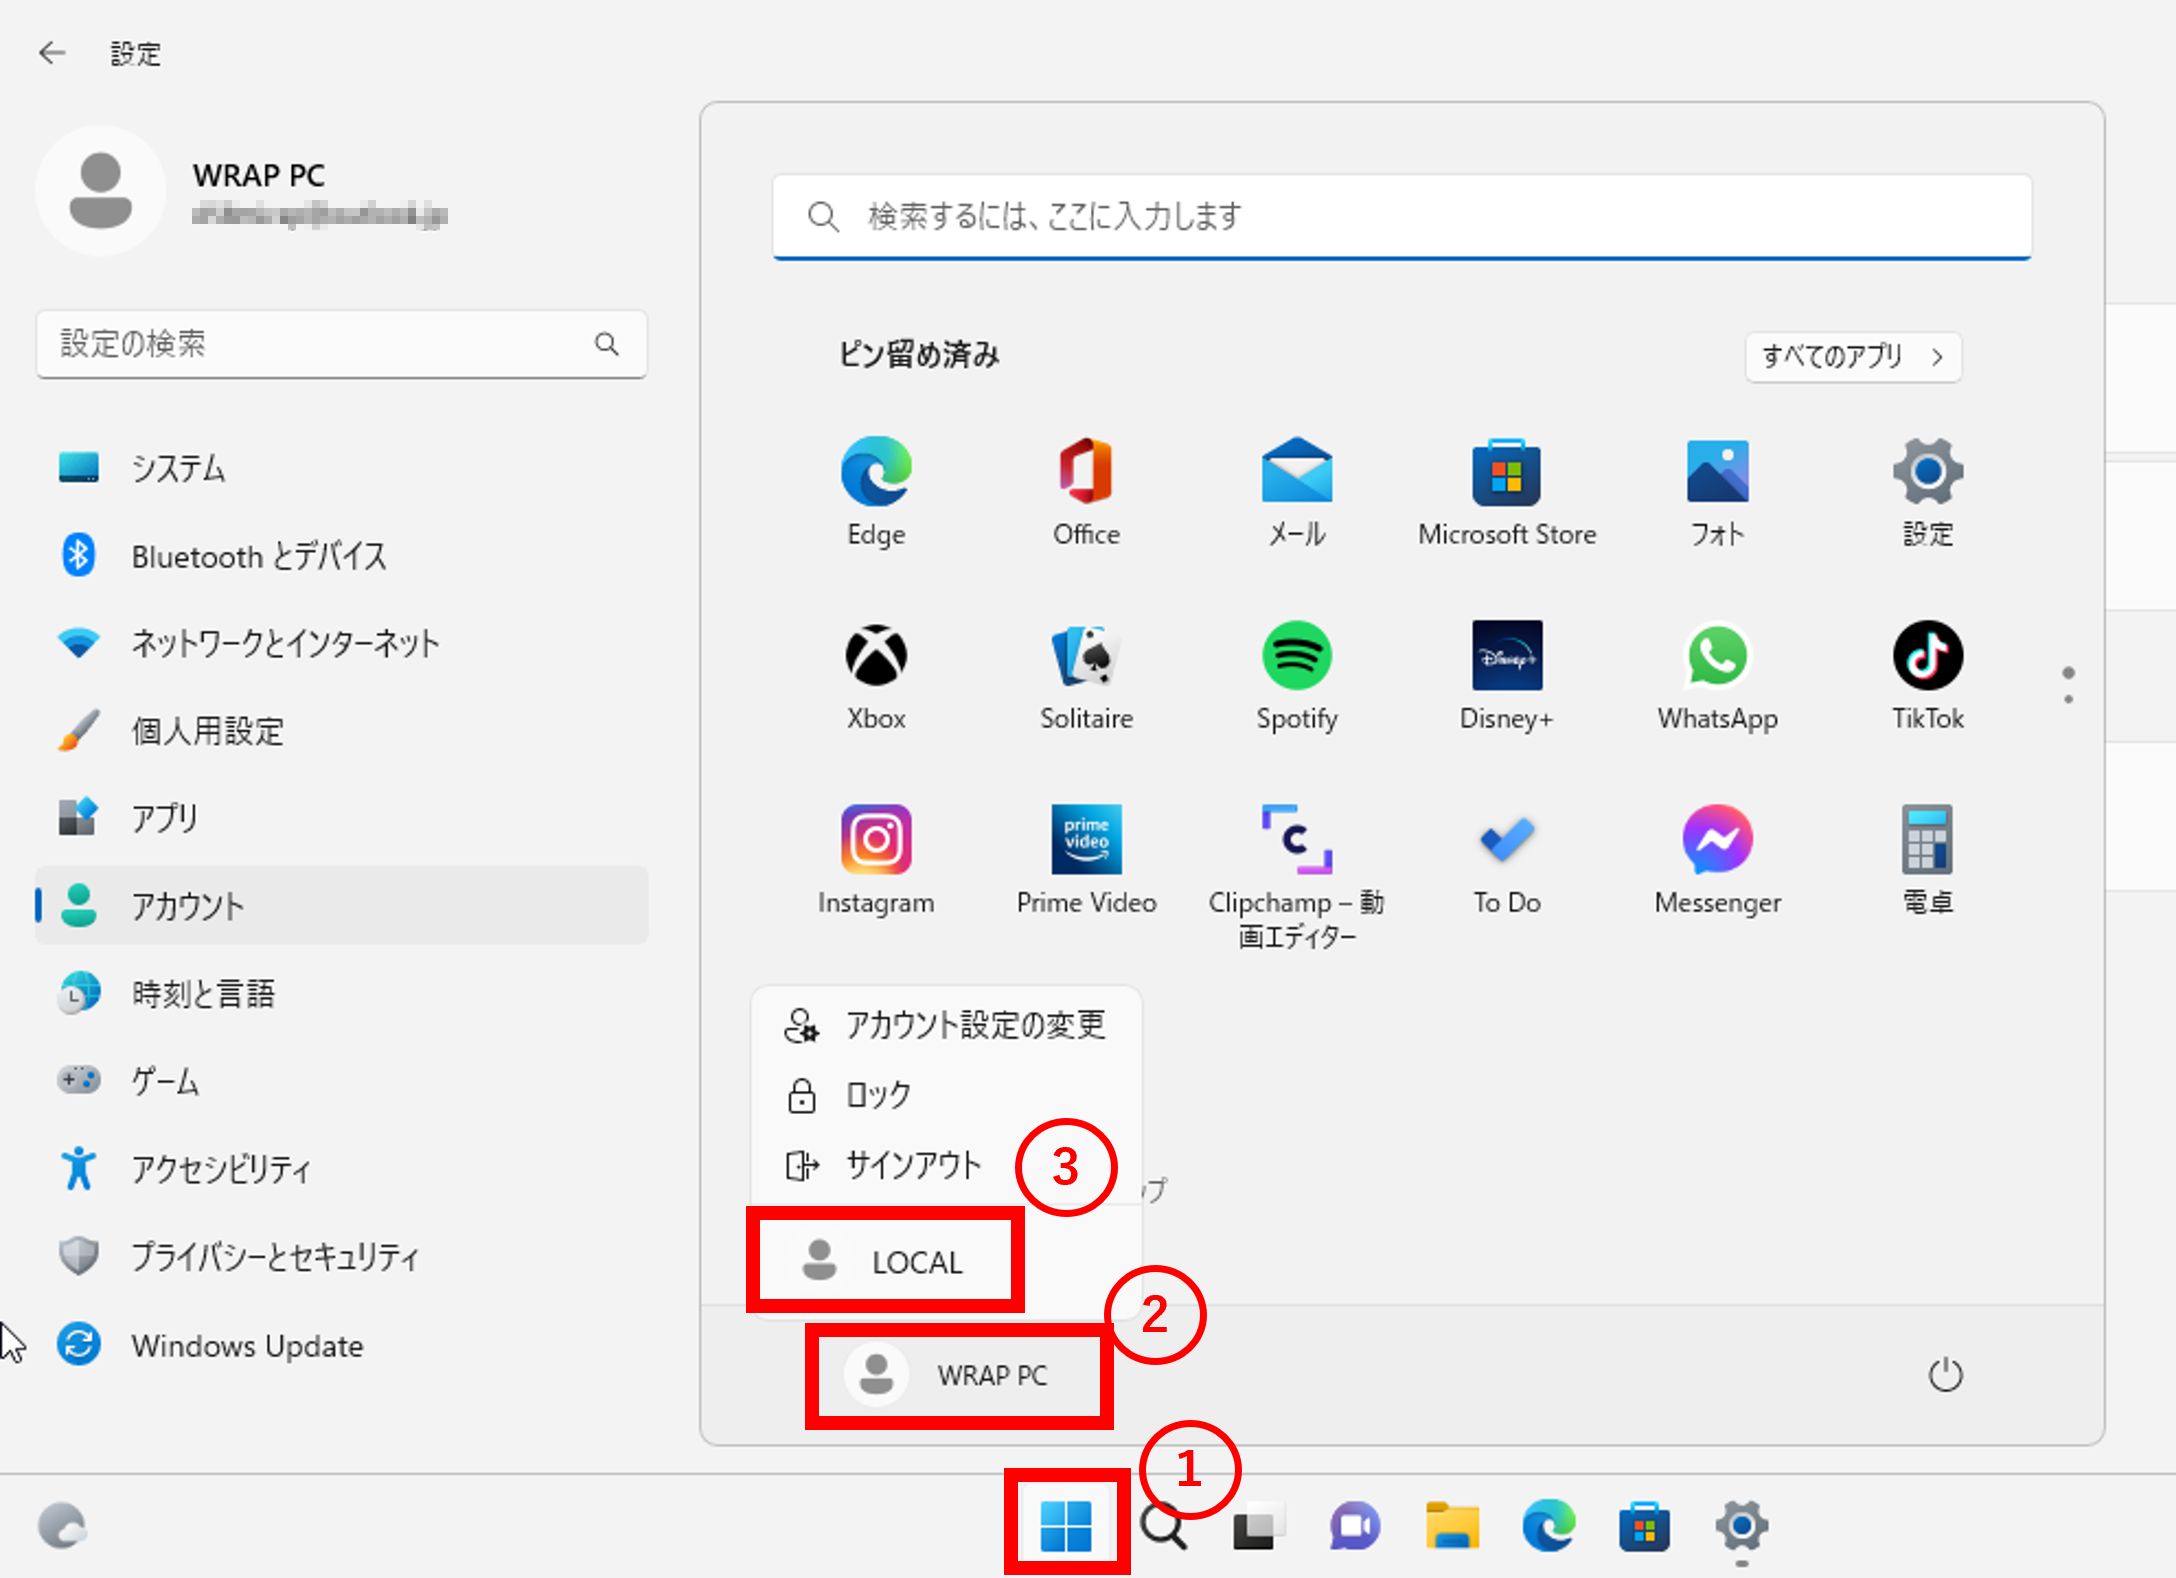
Task: Open ゲーム settings category
Action: [x=341, y=1081]
